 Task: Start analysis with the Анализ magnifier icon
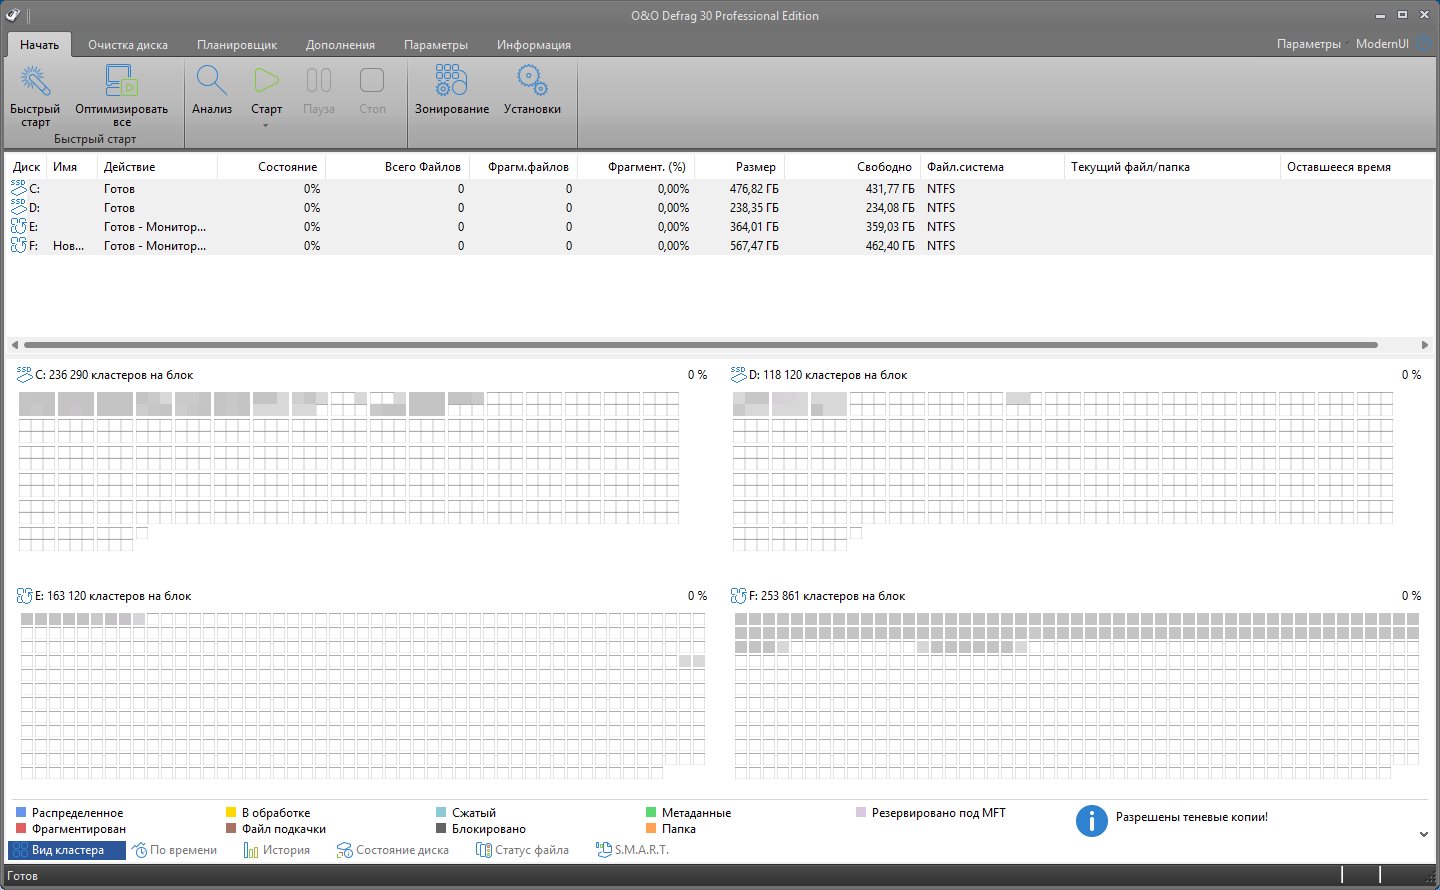click(212, 82)
